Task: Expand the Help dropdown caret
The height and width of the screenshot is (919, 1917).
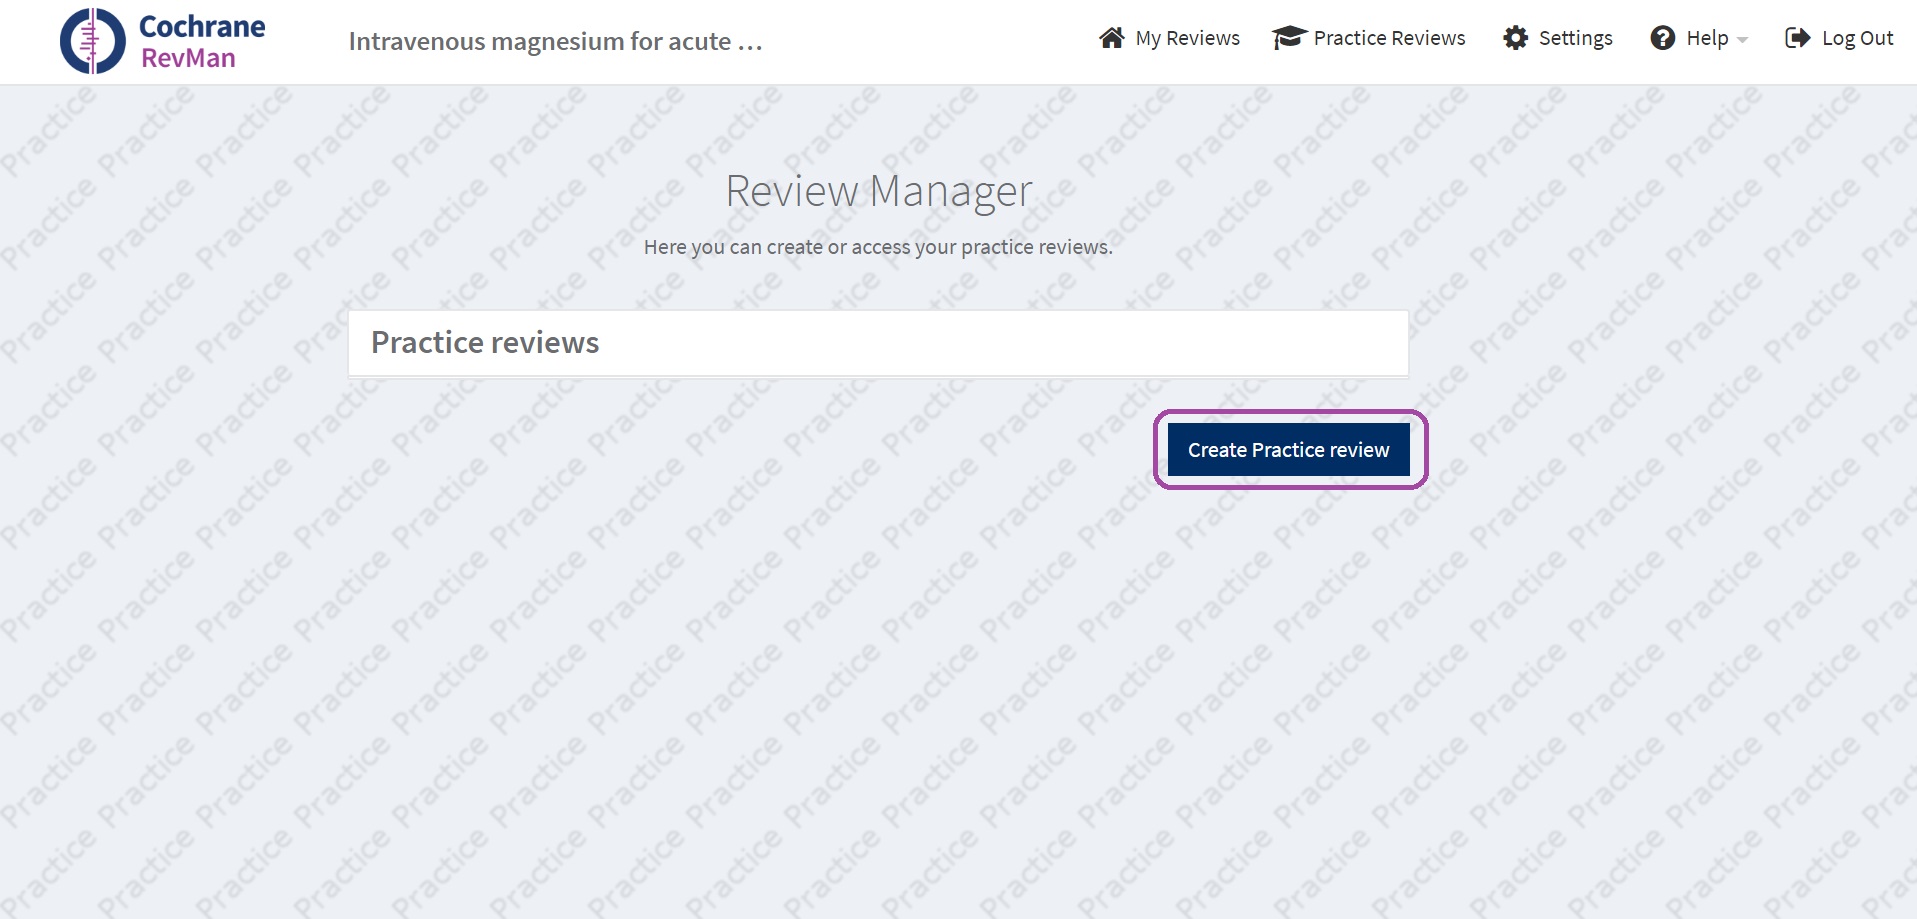Action: coord(1742,40)
